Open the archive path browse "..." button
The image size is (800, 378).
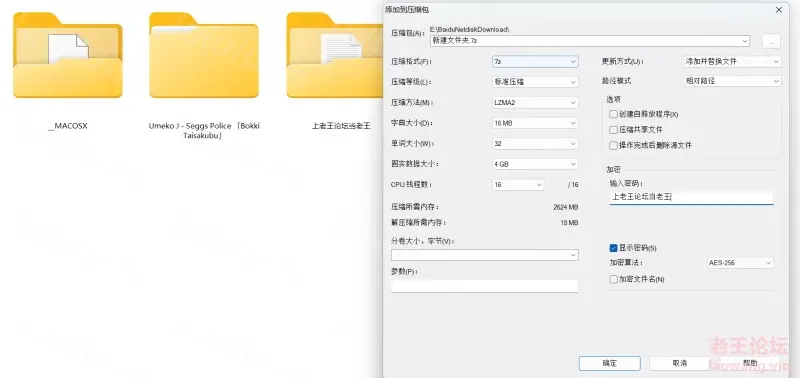pyautogui.click(x=771, y=42)
